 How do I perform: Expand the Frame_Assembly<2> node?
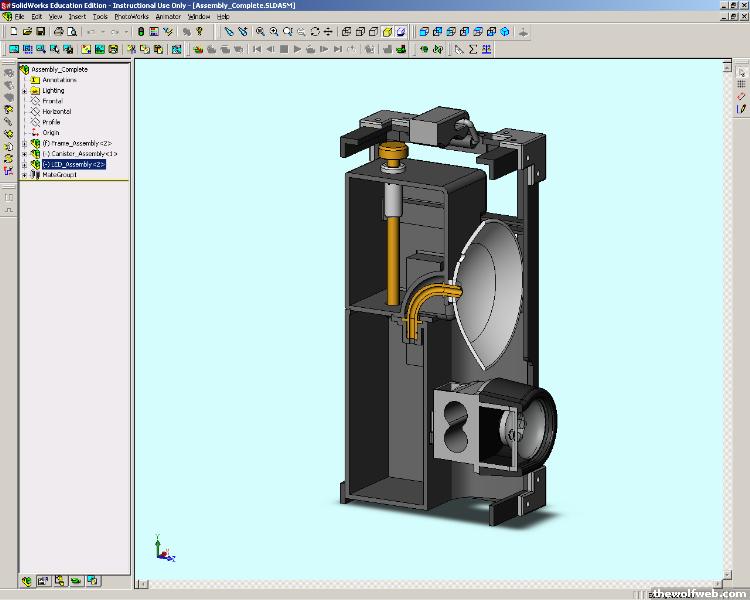25,143
